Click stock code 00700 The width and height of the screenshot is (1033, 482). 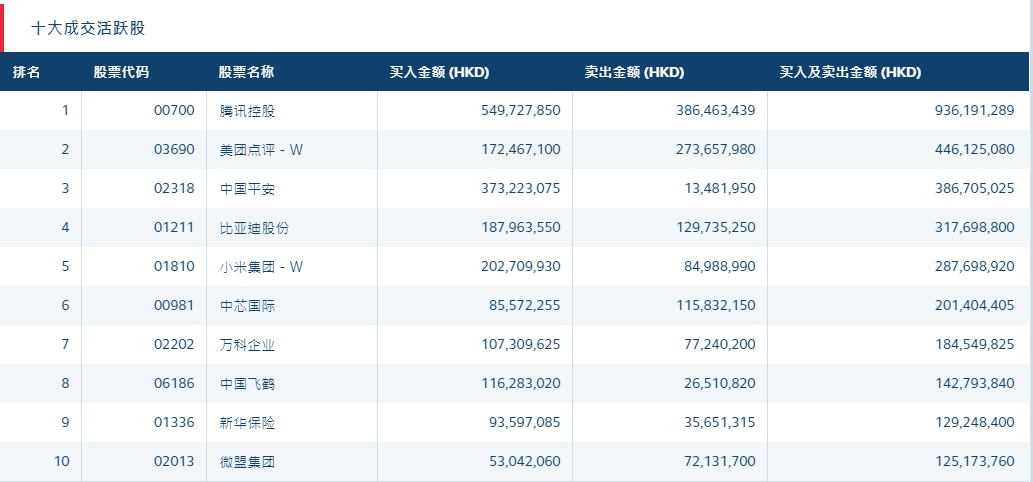[x=174, y=110]
